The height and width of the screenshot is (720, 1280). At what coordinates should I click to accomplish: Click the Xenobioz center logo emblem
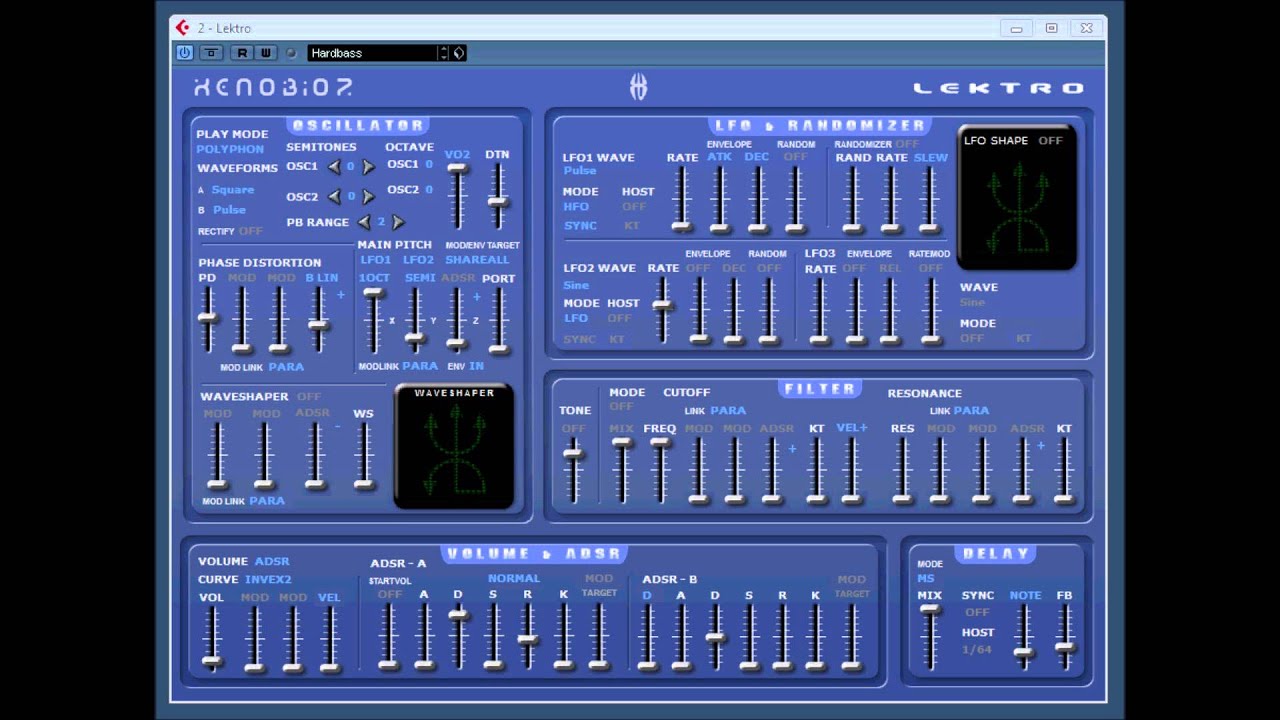click(x=638, y=88)
